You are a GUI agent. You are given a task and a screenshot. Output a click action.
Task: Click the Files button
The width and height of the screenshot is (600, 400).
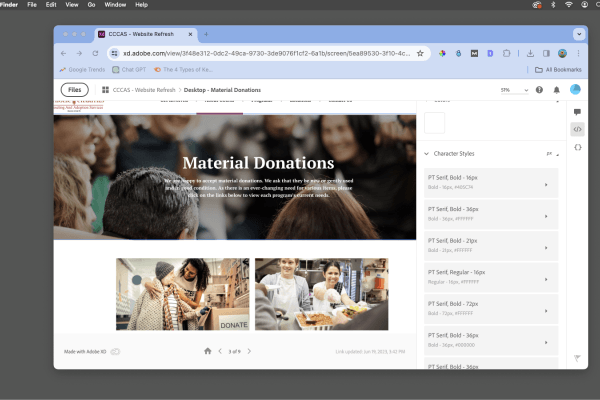tap(75, 90)
